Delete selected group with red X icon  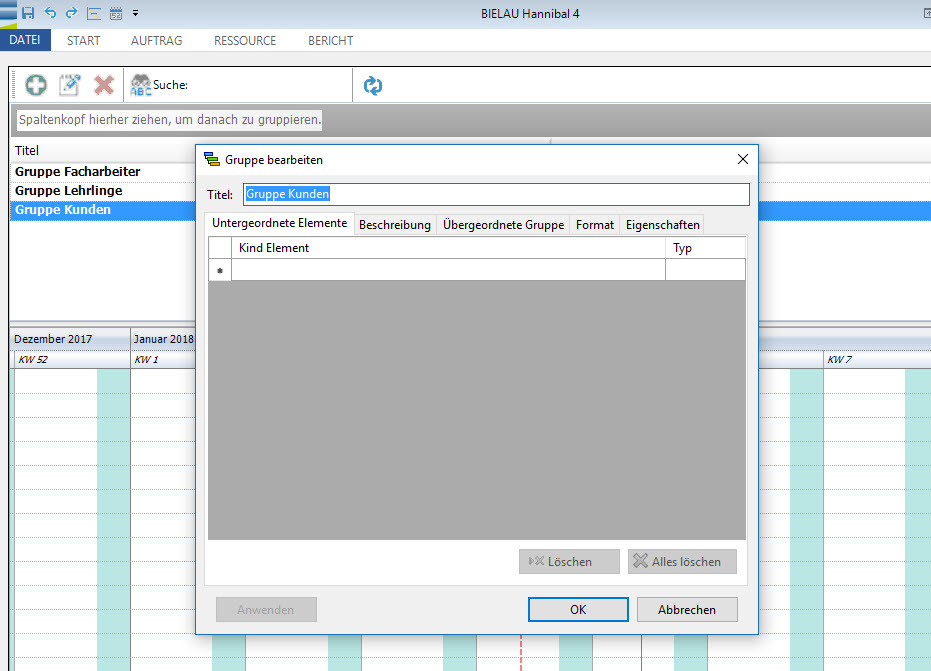(103, 86)
